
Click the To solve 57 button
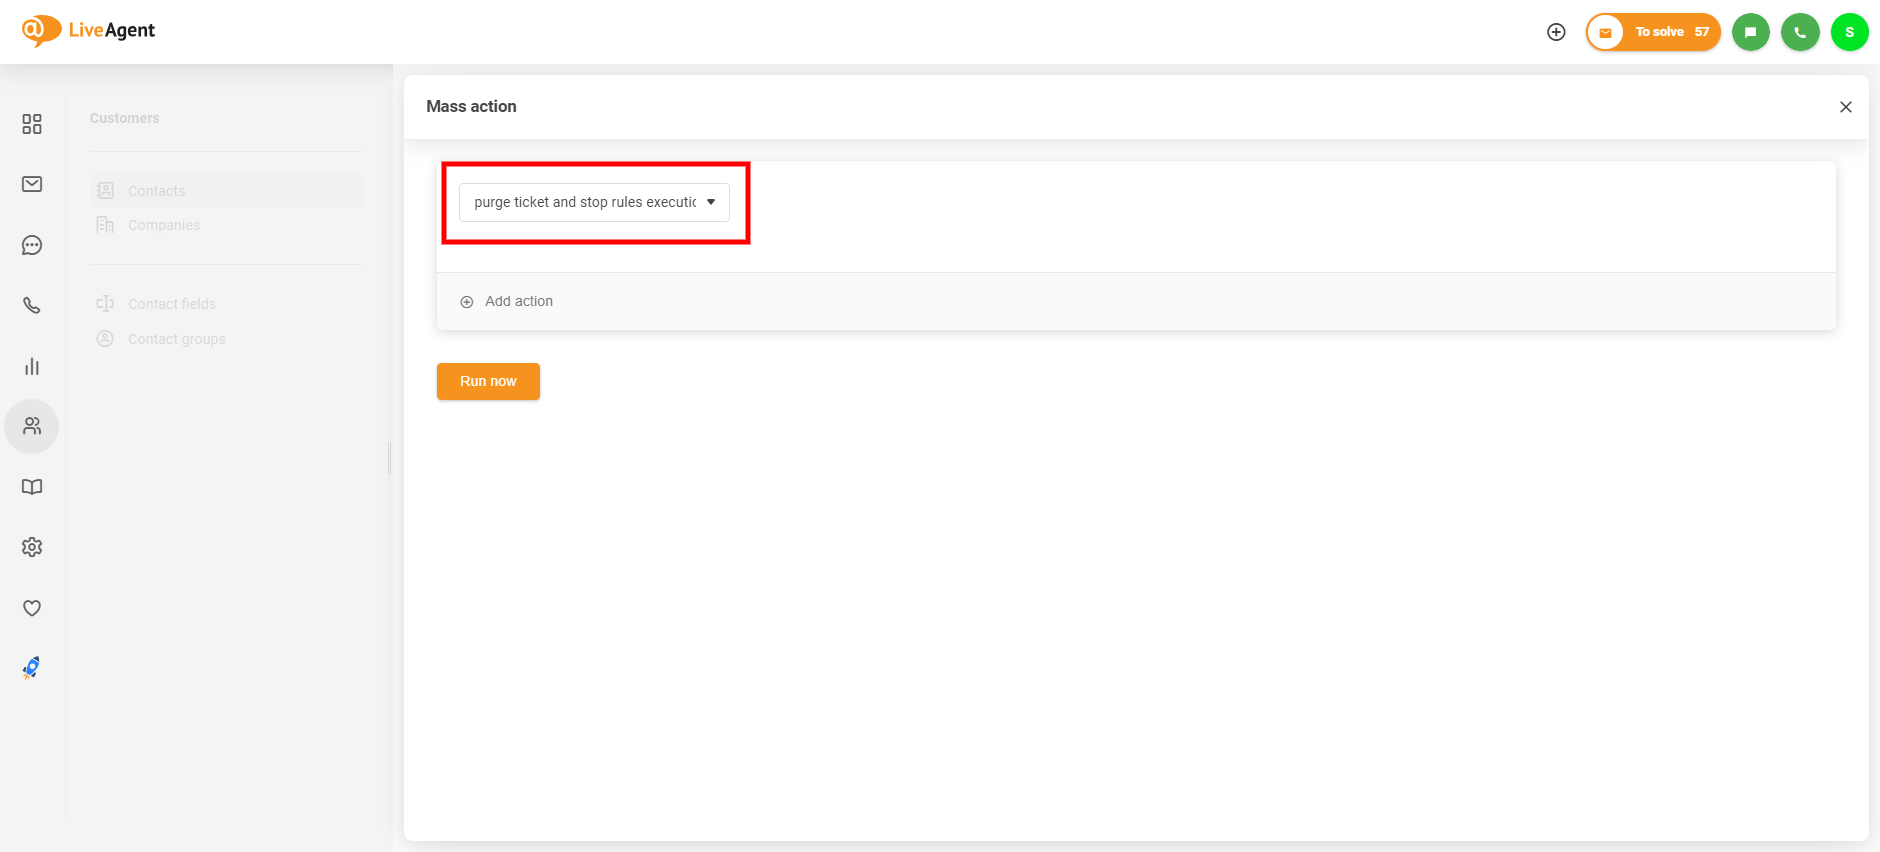(1653, 32)
